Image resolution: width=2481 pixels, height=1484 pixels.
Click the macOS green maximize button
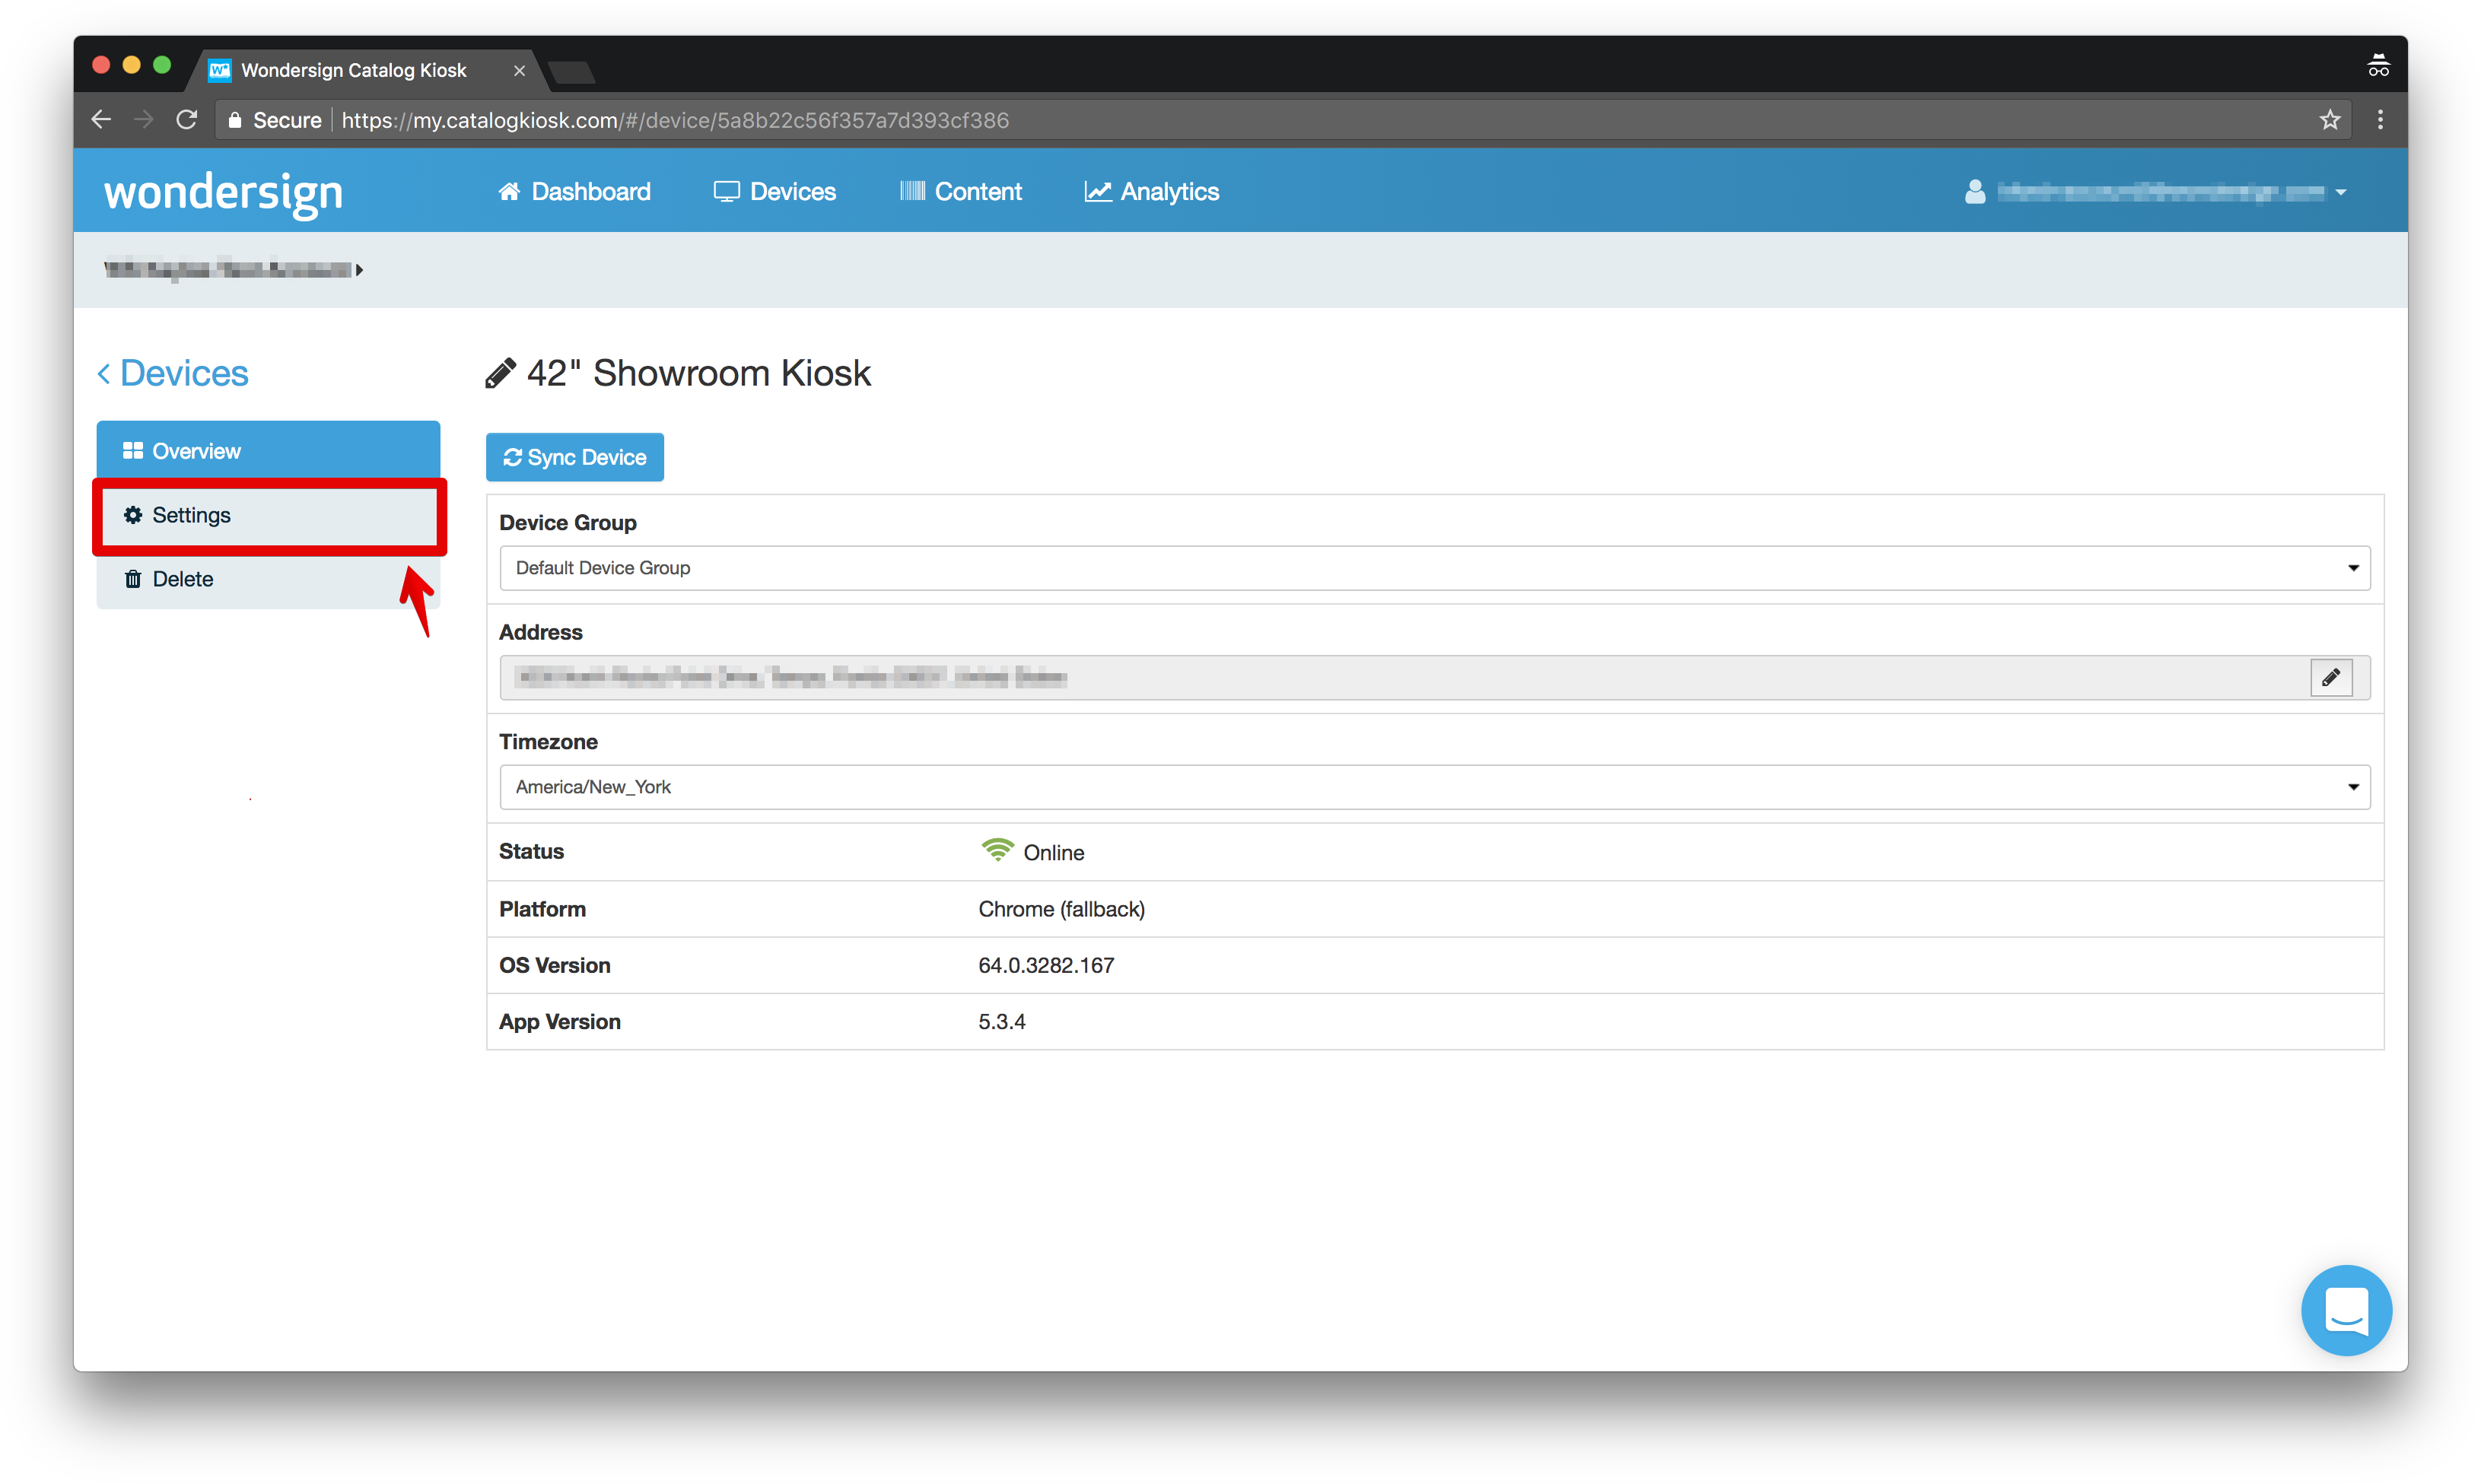coord(162,66)
